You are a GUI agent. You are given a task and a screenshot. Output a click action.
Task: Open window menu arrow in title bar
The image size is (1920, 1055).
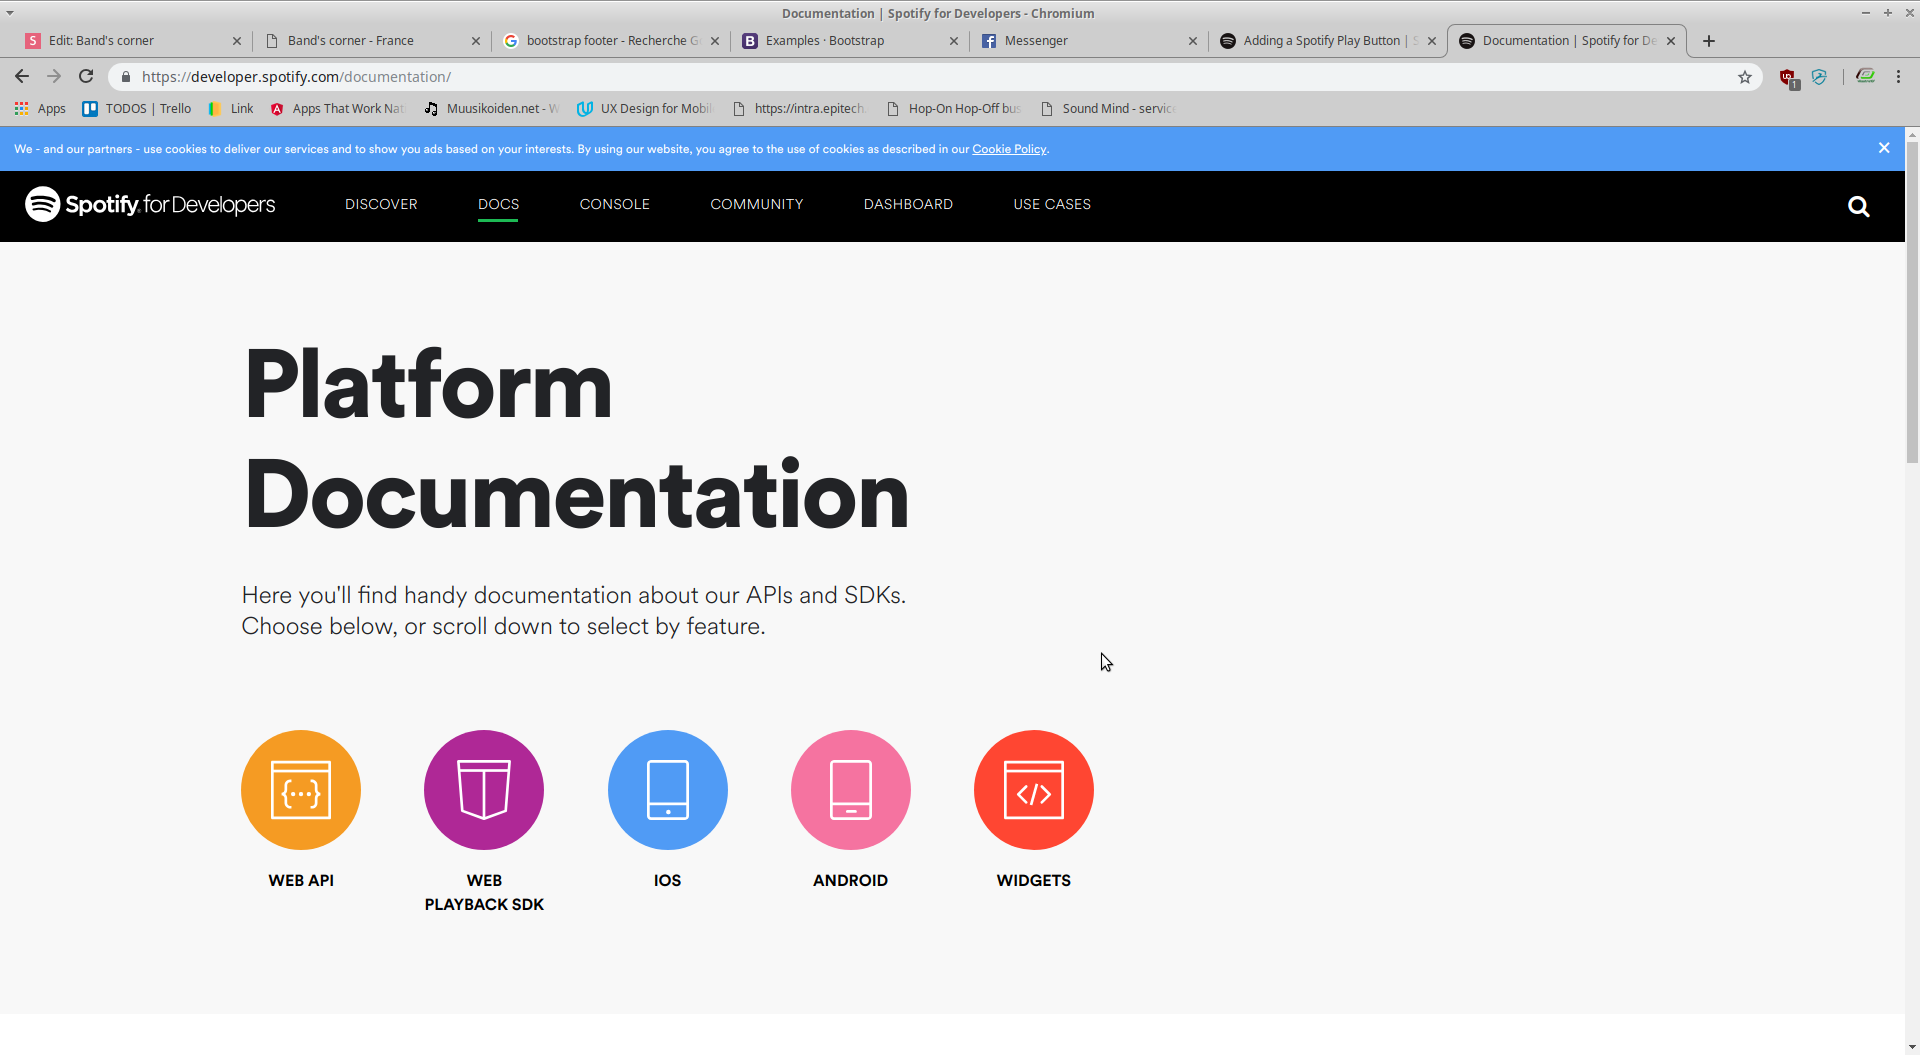pyautogui.click(x=10, y=13)
